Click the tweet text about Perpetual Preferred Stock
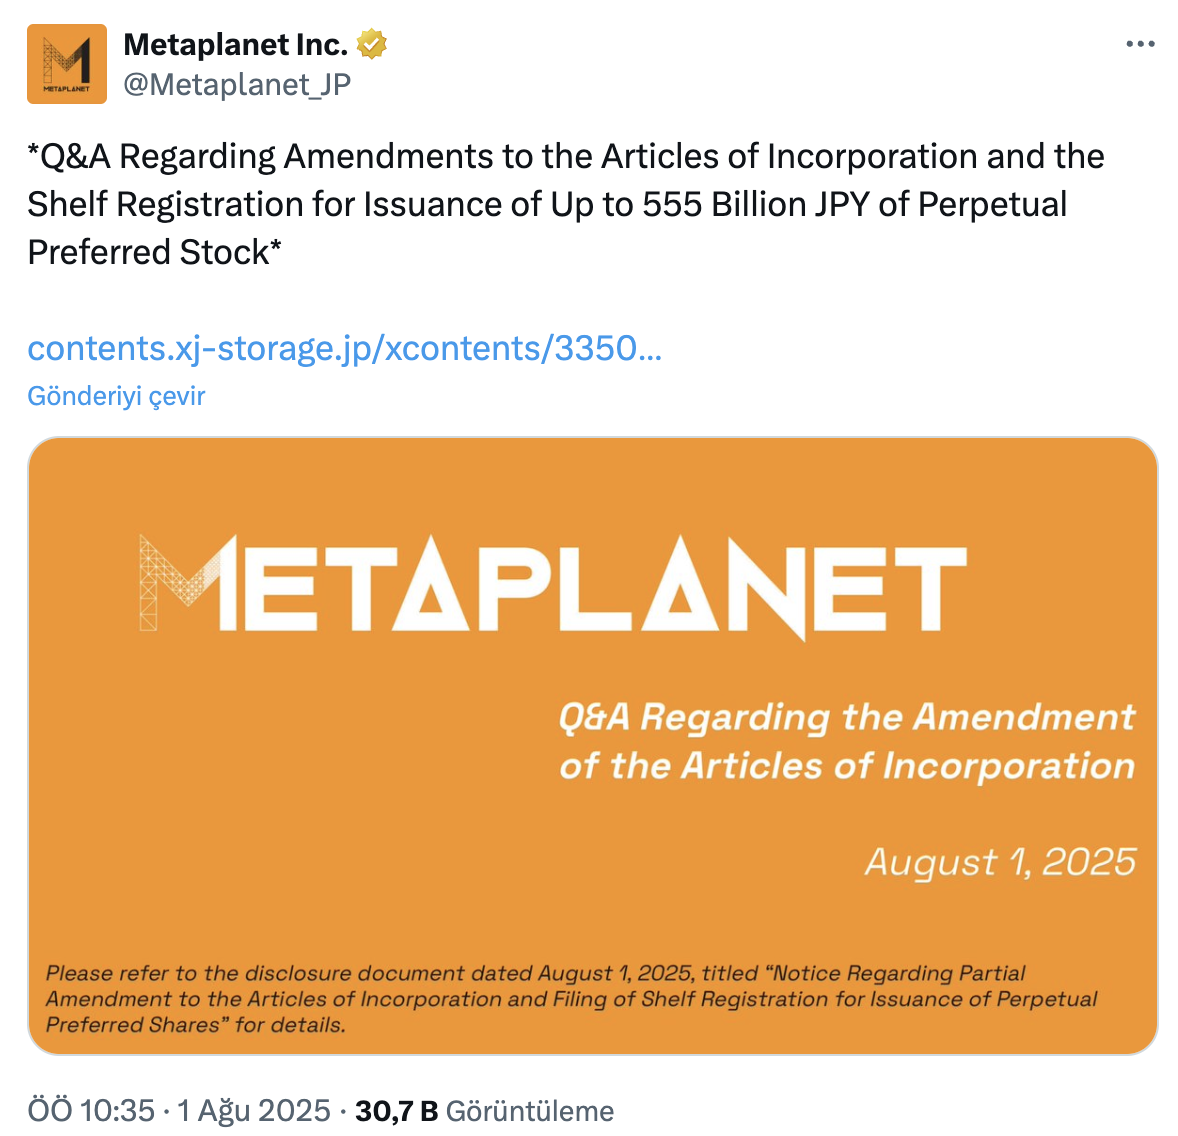This screenshot has width=1178, height=1136. (x=566, y=204)
